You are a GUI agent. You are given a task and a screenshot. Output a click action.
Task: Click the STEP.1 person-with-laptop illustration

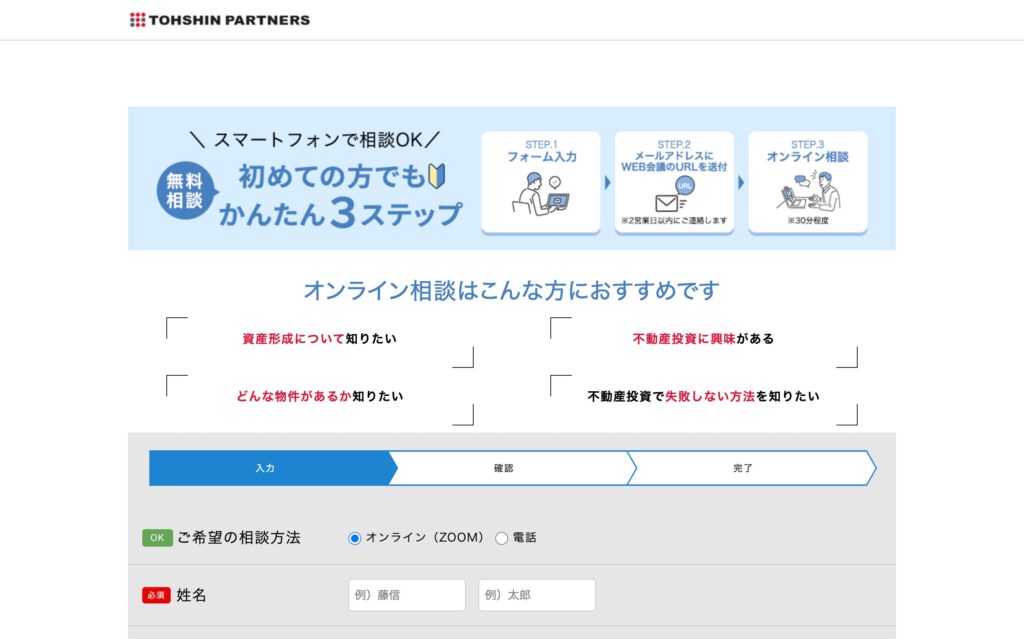coord(540,193)
